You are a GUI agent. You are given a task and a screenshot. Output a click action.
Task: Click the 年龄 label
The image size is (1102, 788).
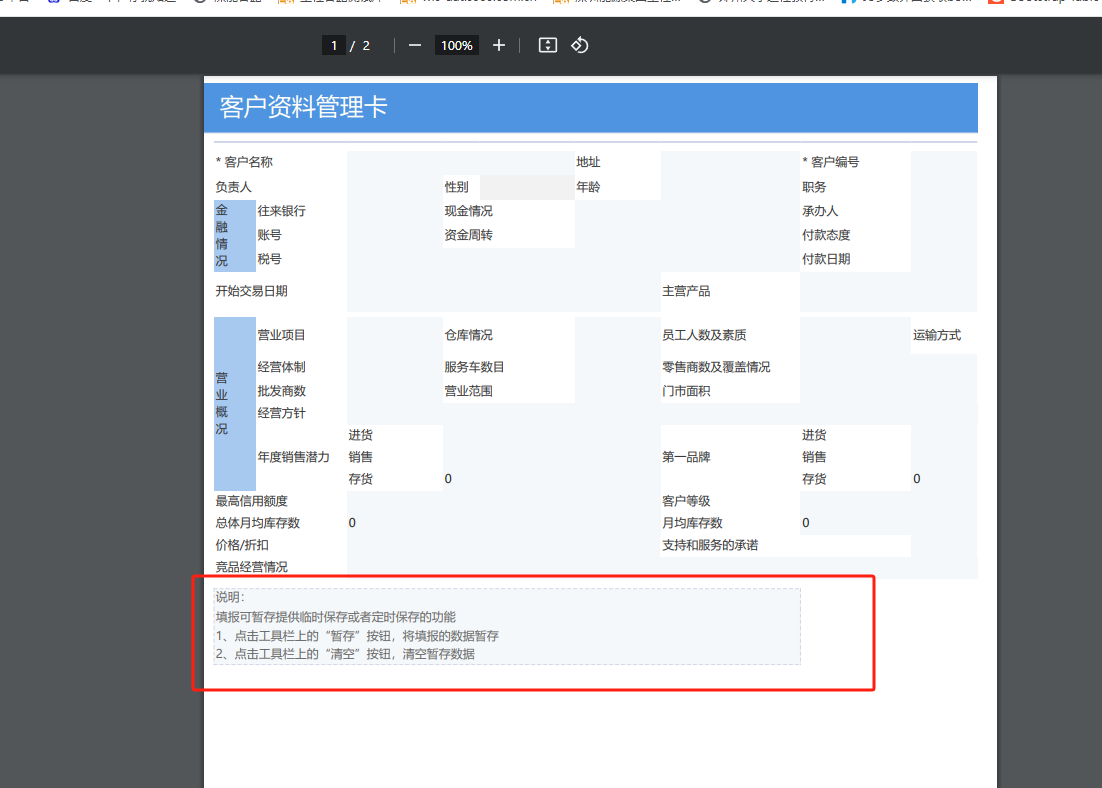588,187
